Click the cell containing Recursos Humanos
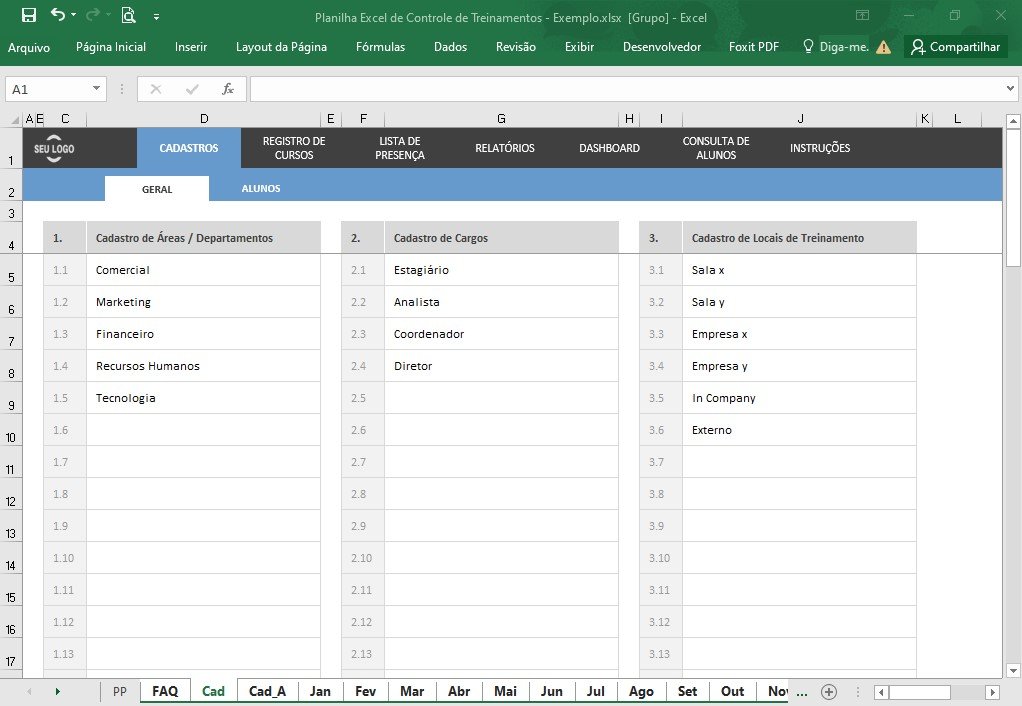Screen dimensions: 1022x706 (203, 366)
